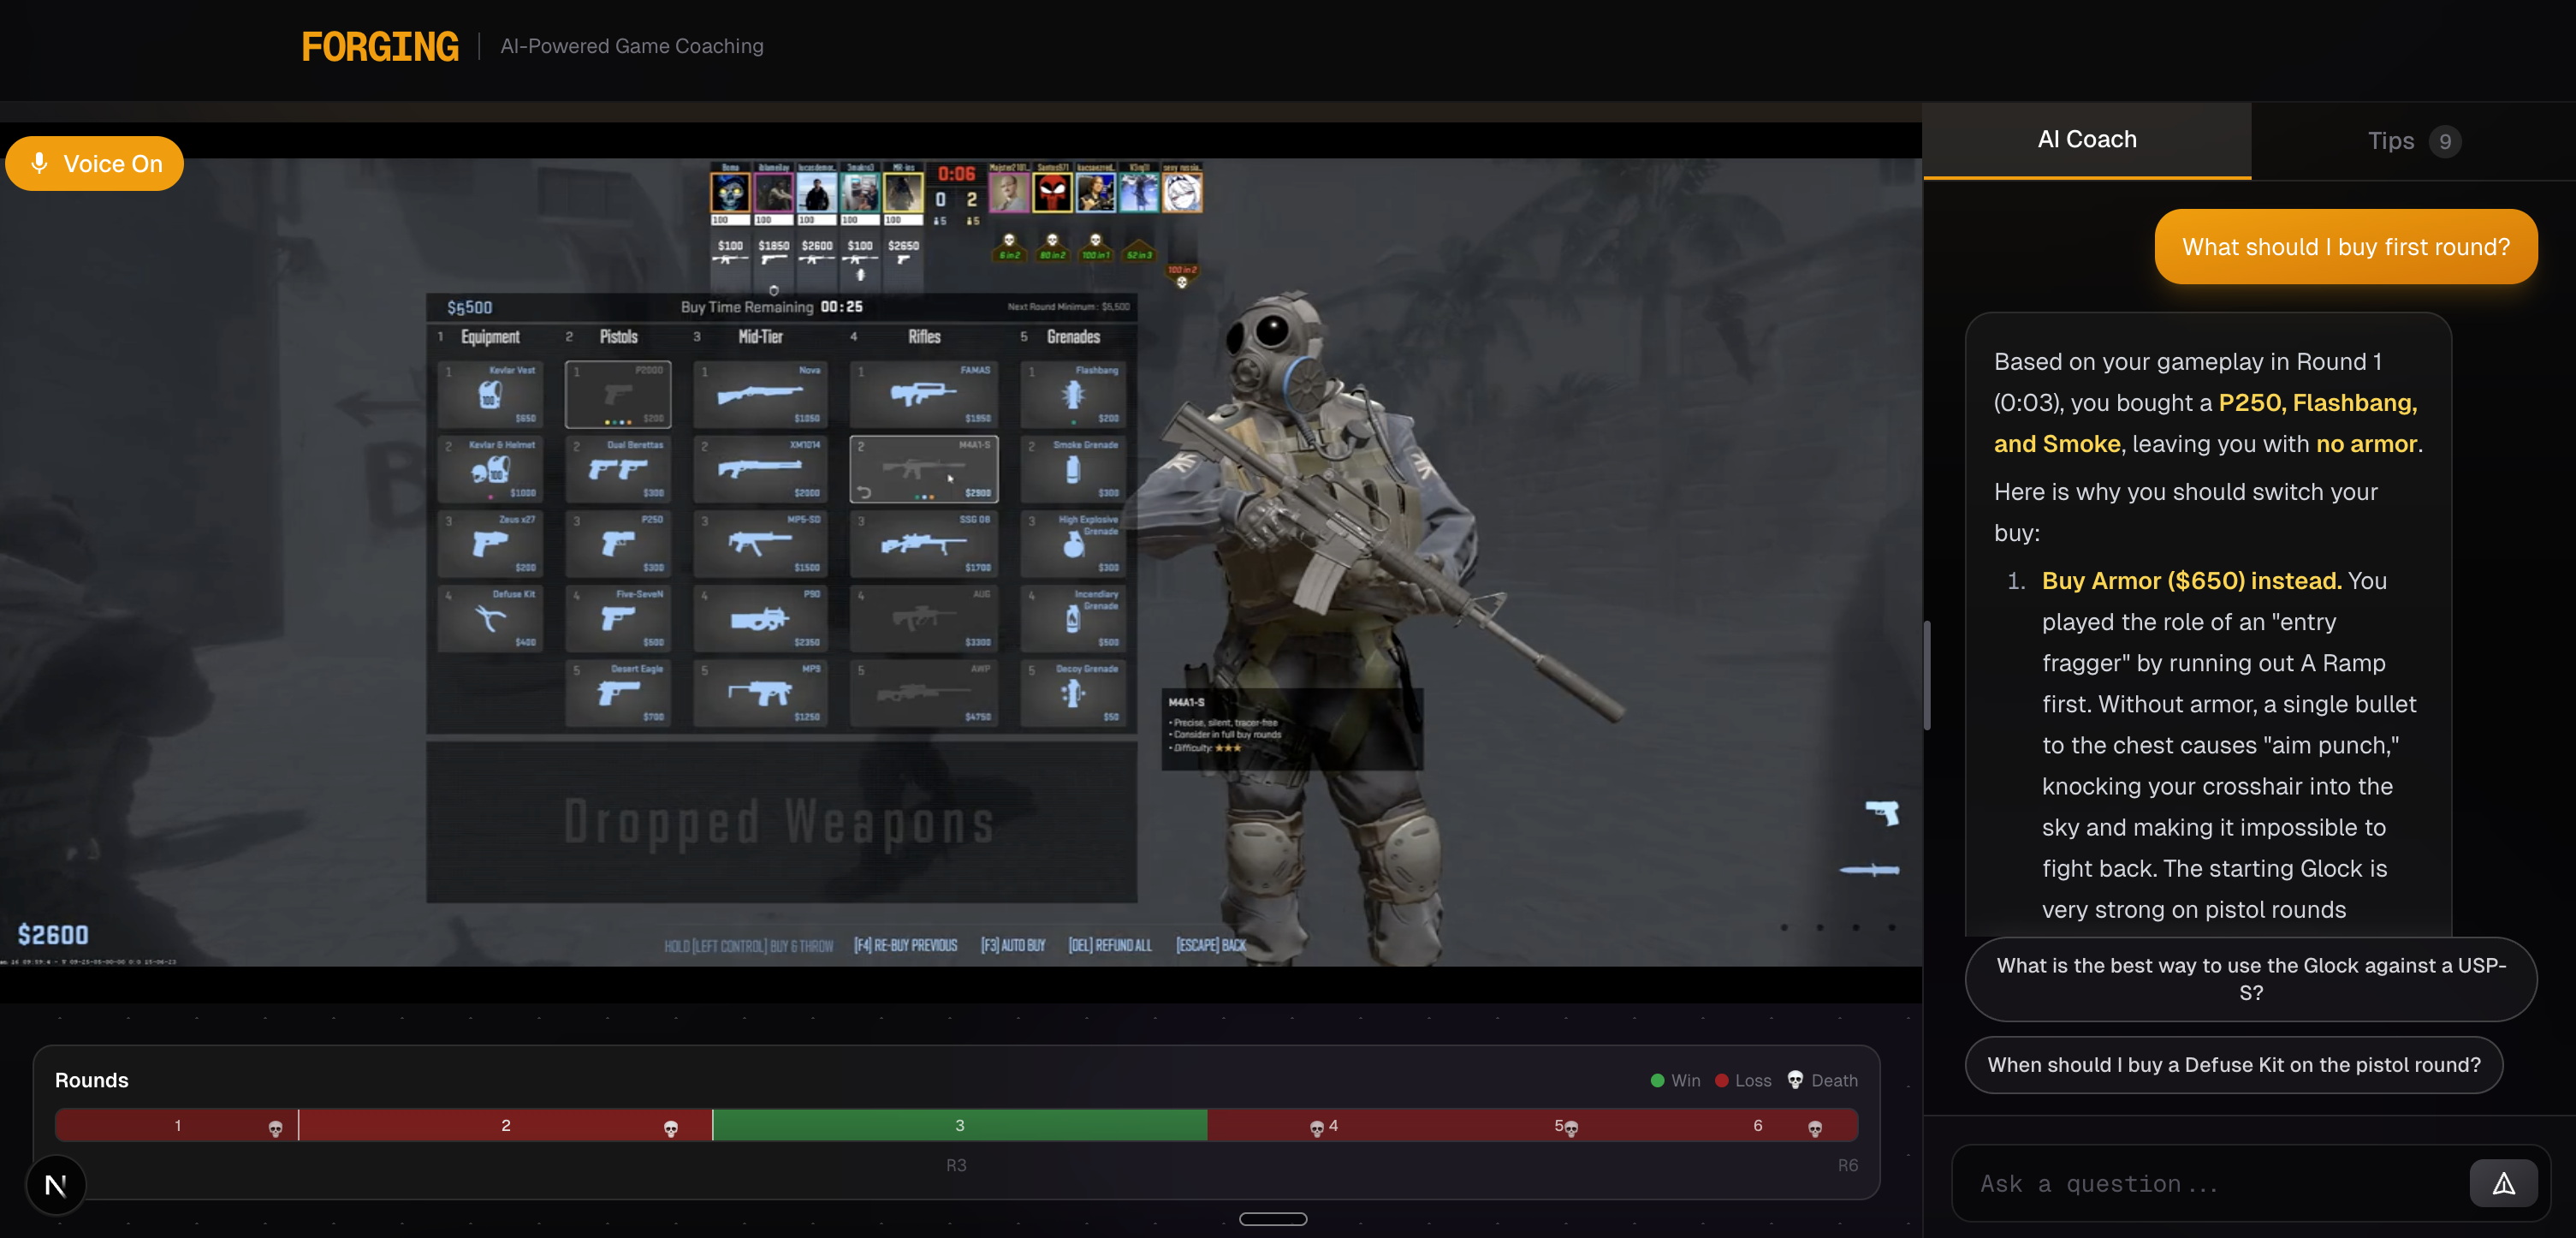
Task: Click the send arrow icon
Action: pyautogui.click(x=2502, y=1184)
